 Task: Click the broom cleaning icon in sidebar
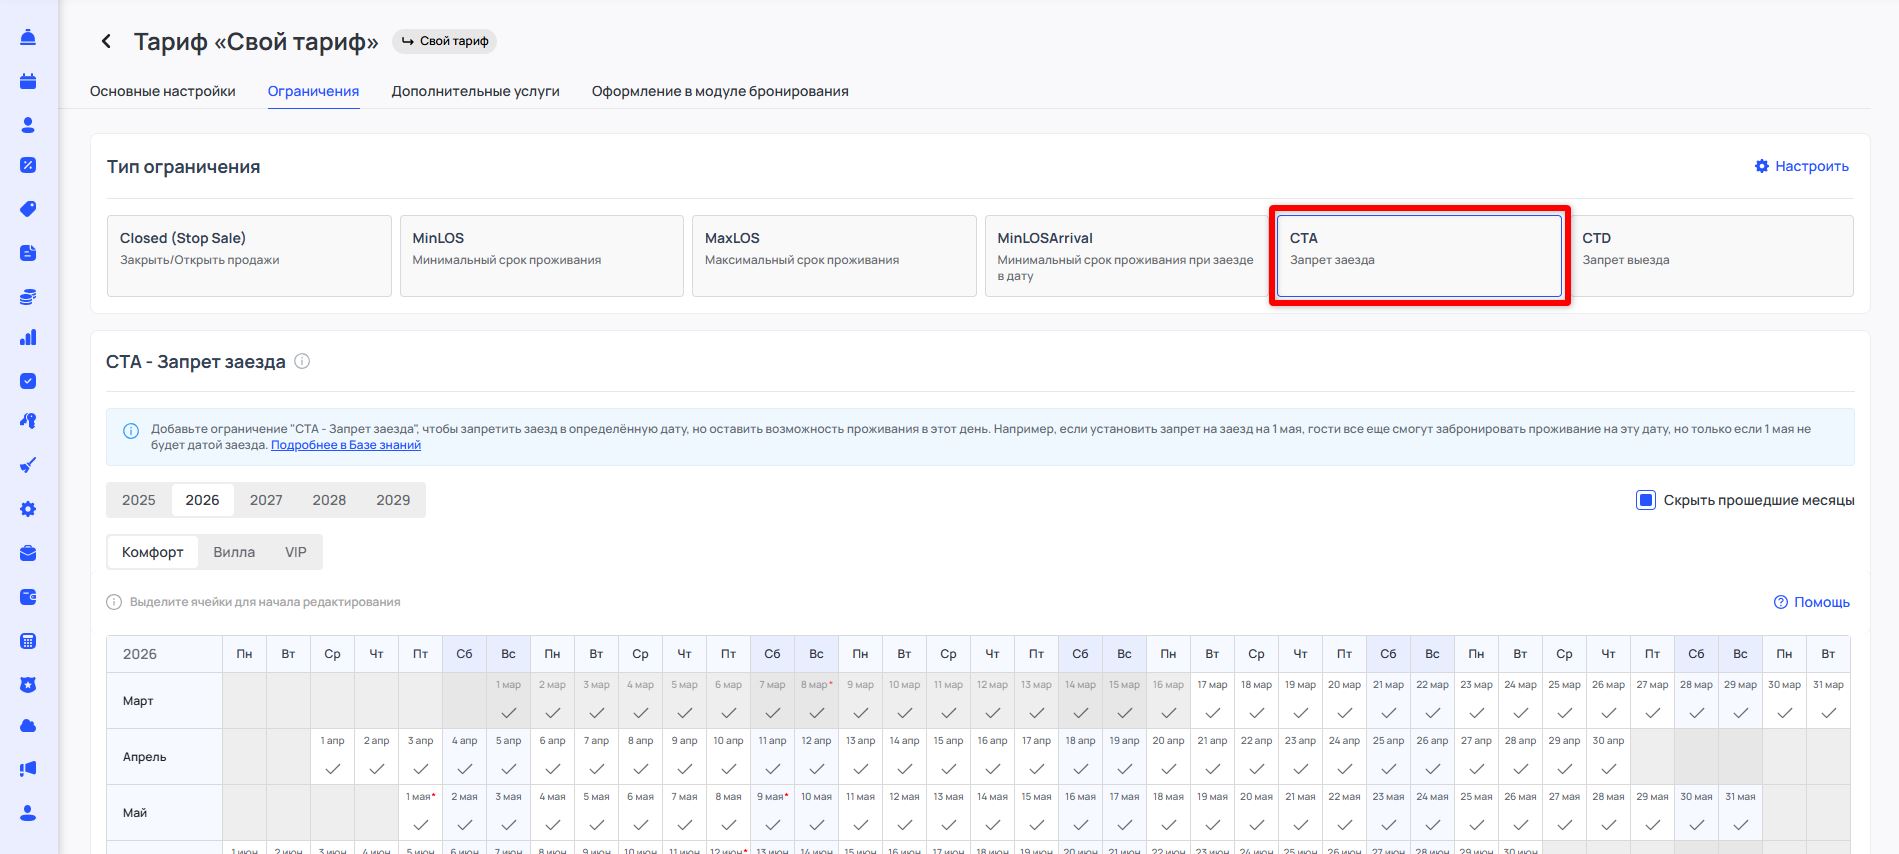(x=28, y=465)
